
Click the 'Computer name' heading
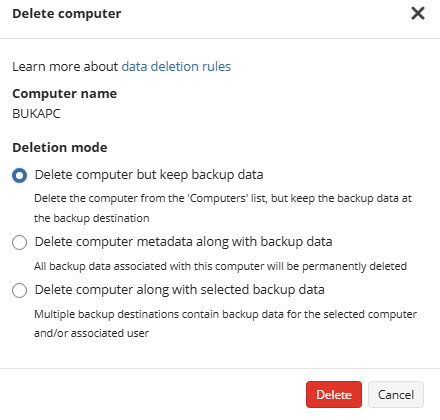pos(65,94)
